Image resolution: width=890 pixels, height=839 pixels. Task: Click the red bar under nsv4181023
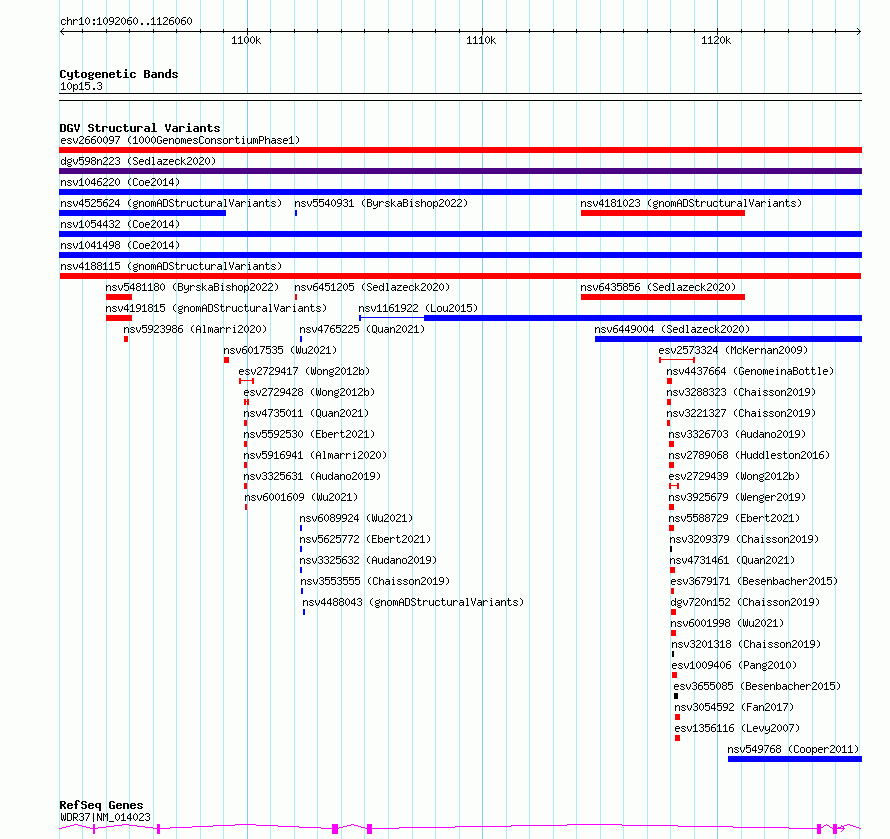tap(662, 213)
